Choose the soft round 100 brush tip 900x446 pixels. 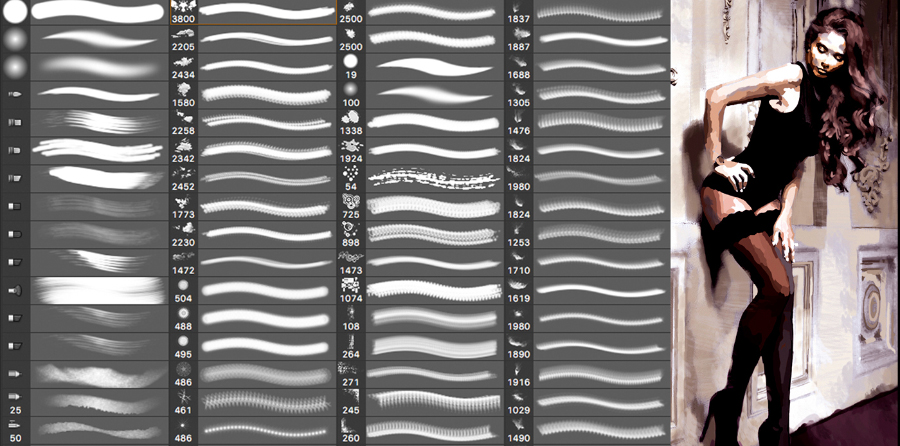coord(350,95)
